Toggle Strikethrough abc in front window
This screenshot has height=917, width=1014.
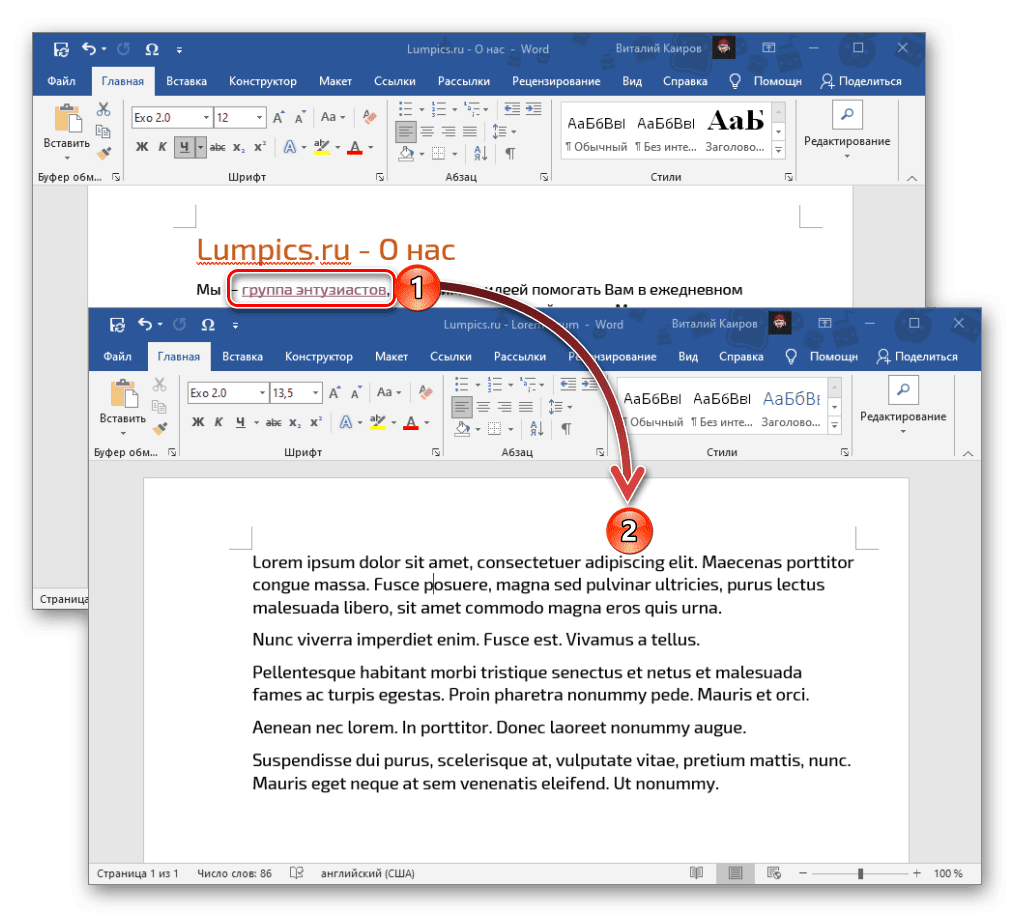274,422
